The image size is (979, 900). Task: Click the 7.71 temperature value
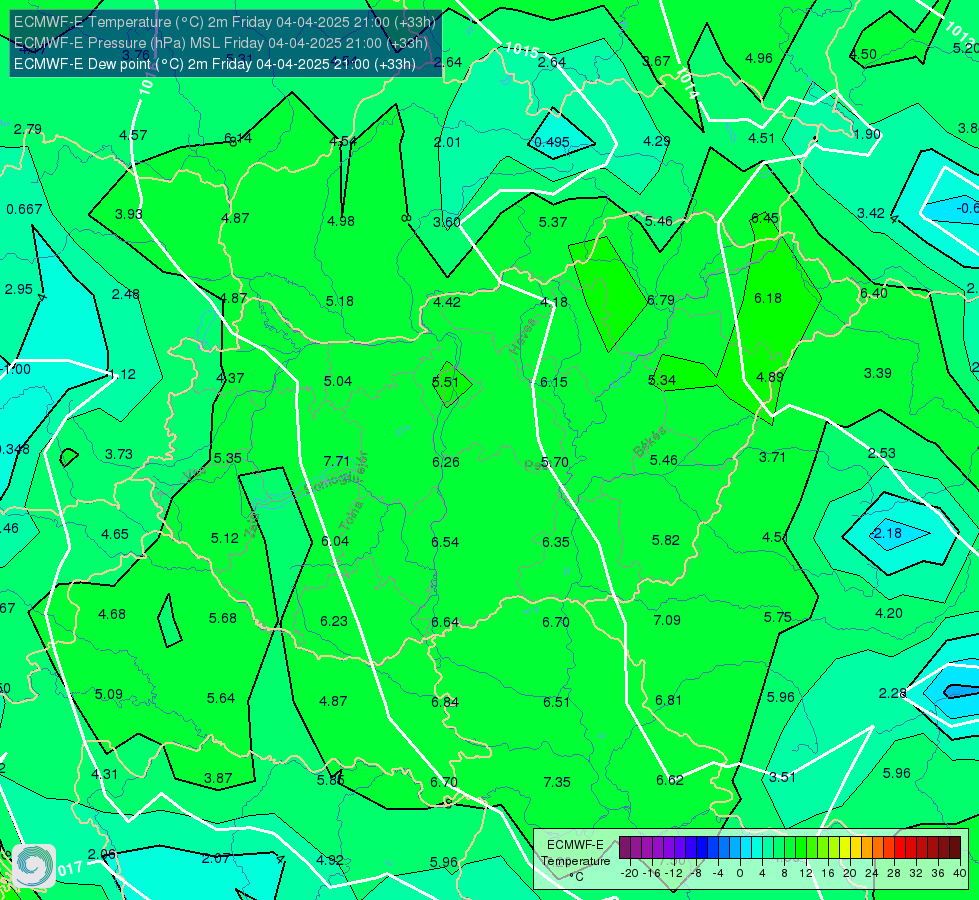[337, 461]
